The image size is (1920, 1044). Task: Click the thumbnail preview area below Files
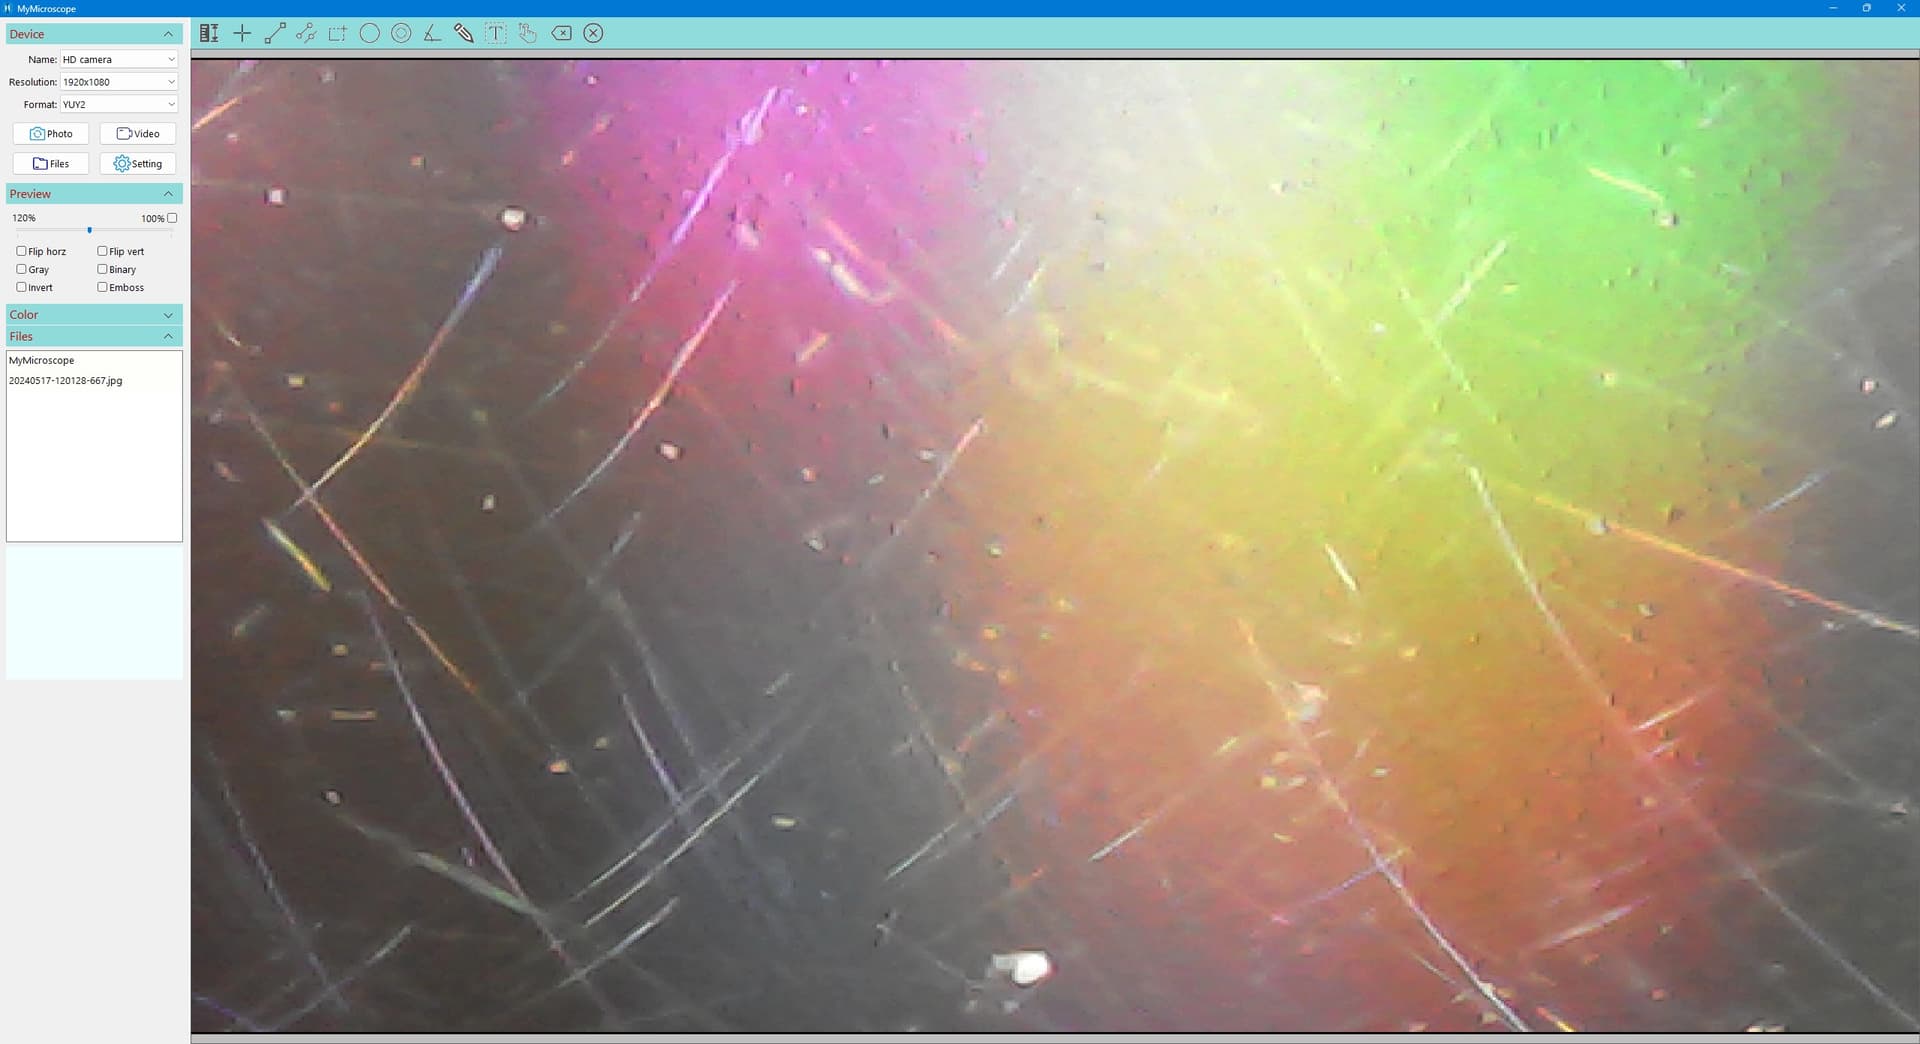[94, 612]
